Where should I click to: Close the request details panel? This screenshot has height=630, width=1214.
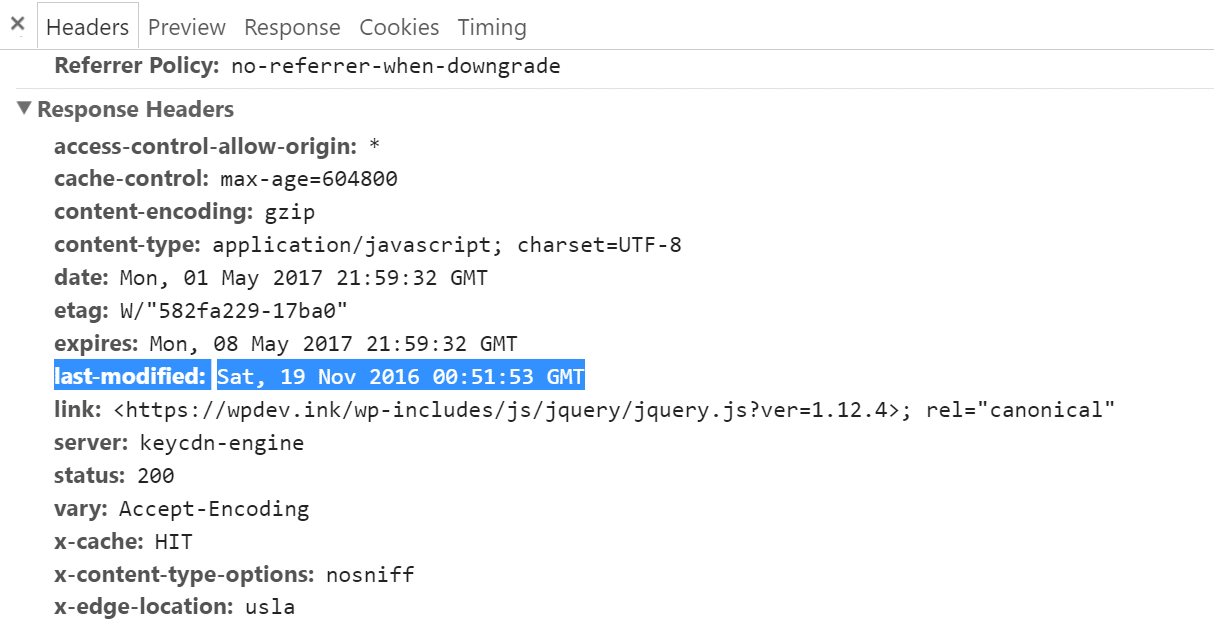pos(17,24)
